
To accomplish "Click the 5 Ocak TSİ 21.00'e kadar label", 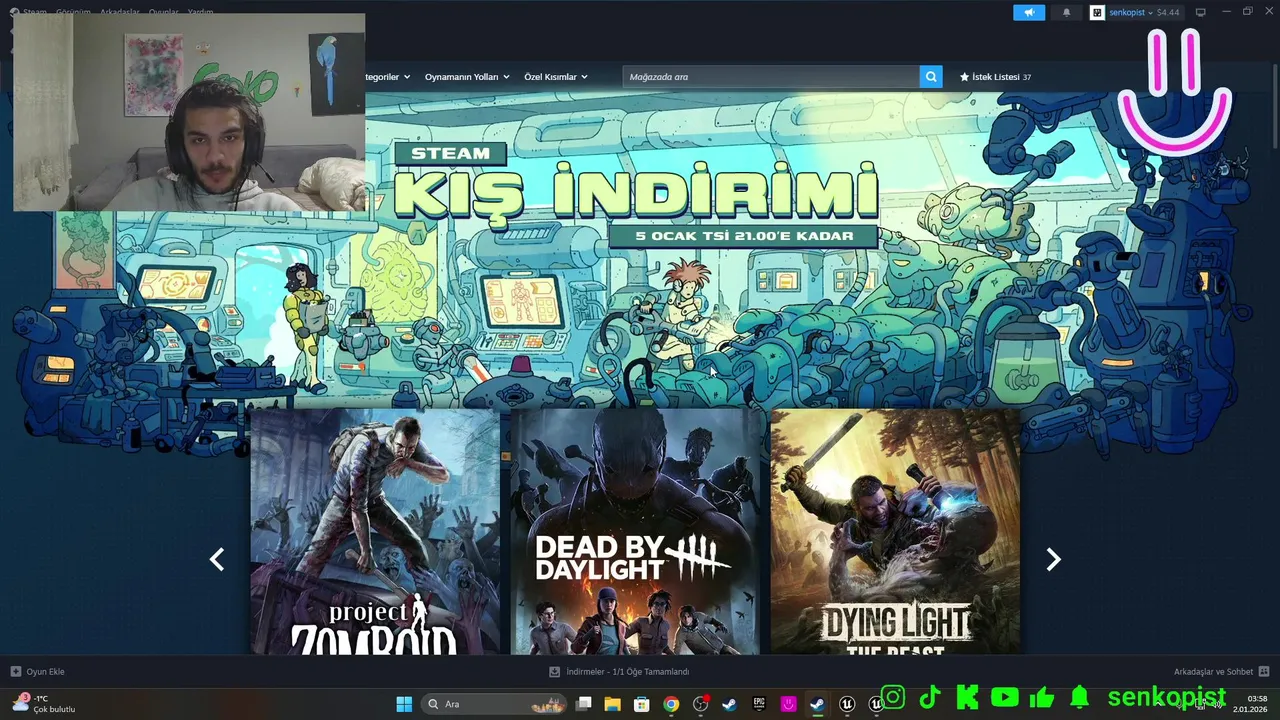I will pos(743,236).
